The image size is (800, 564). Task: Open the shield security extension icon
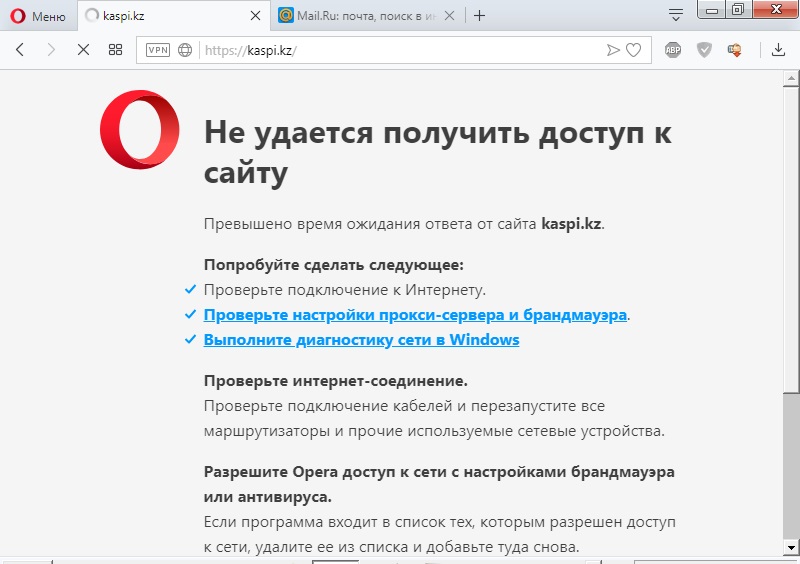(704, 50)
